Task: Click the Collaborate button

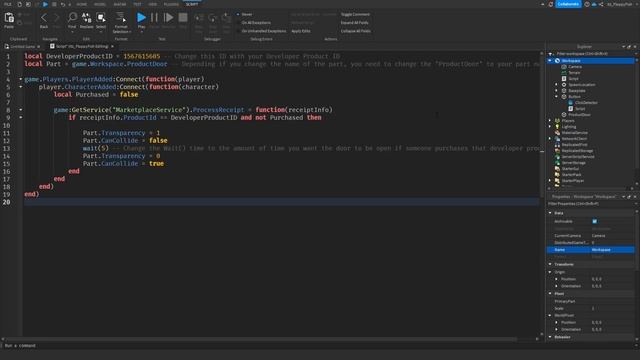Action: pyautogui.click(x=568, y=4)
